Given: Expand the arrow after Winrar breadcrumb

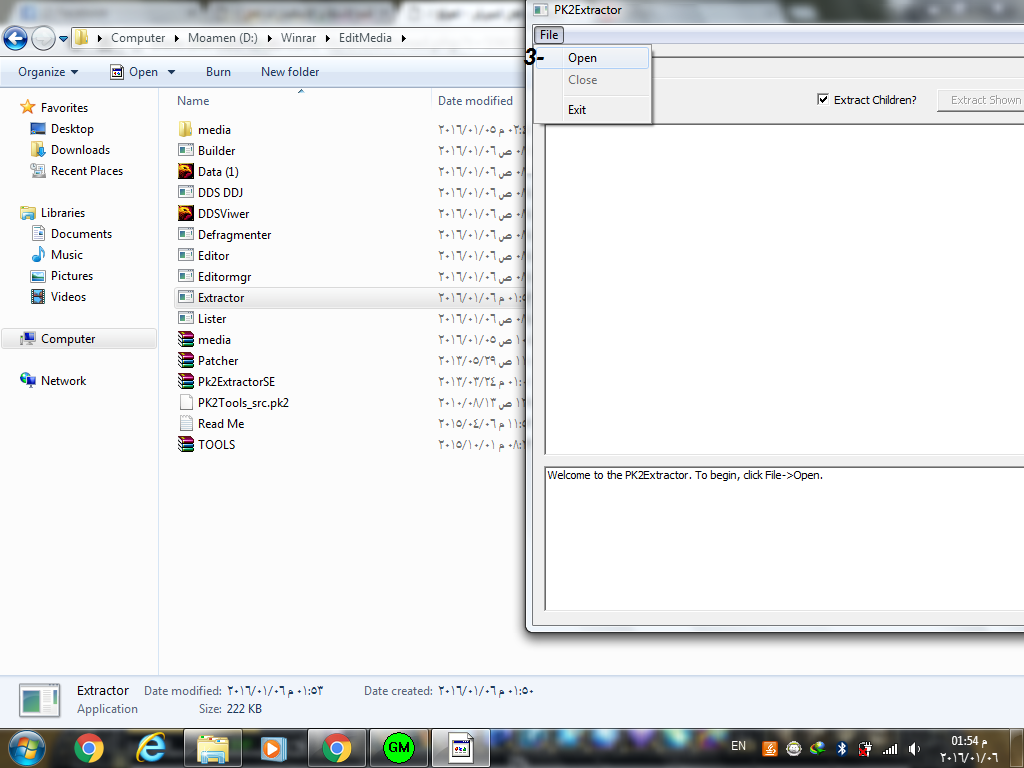Looking at the screenshot, I should pos(328,39).
